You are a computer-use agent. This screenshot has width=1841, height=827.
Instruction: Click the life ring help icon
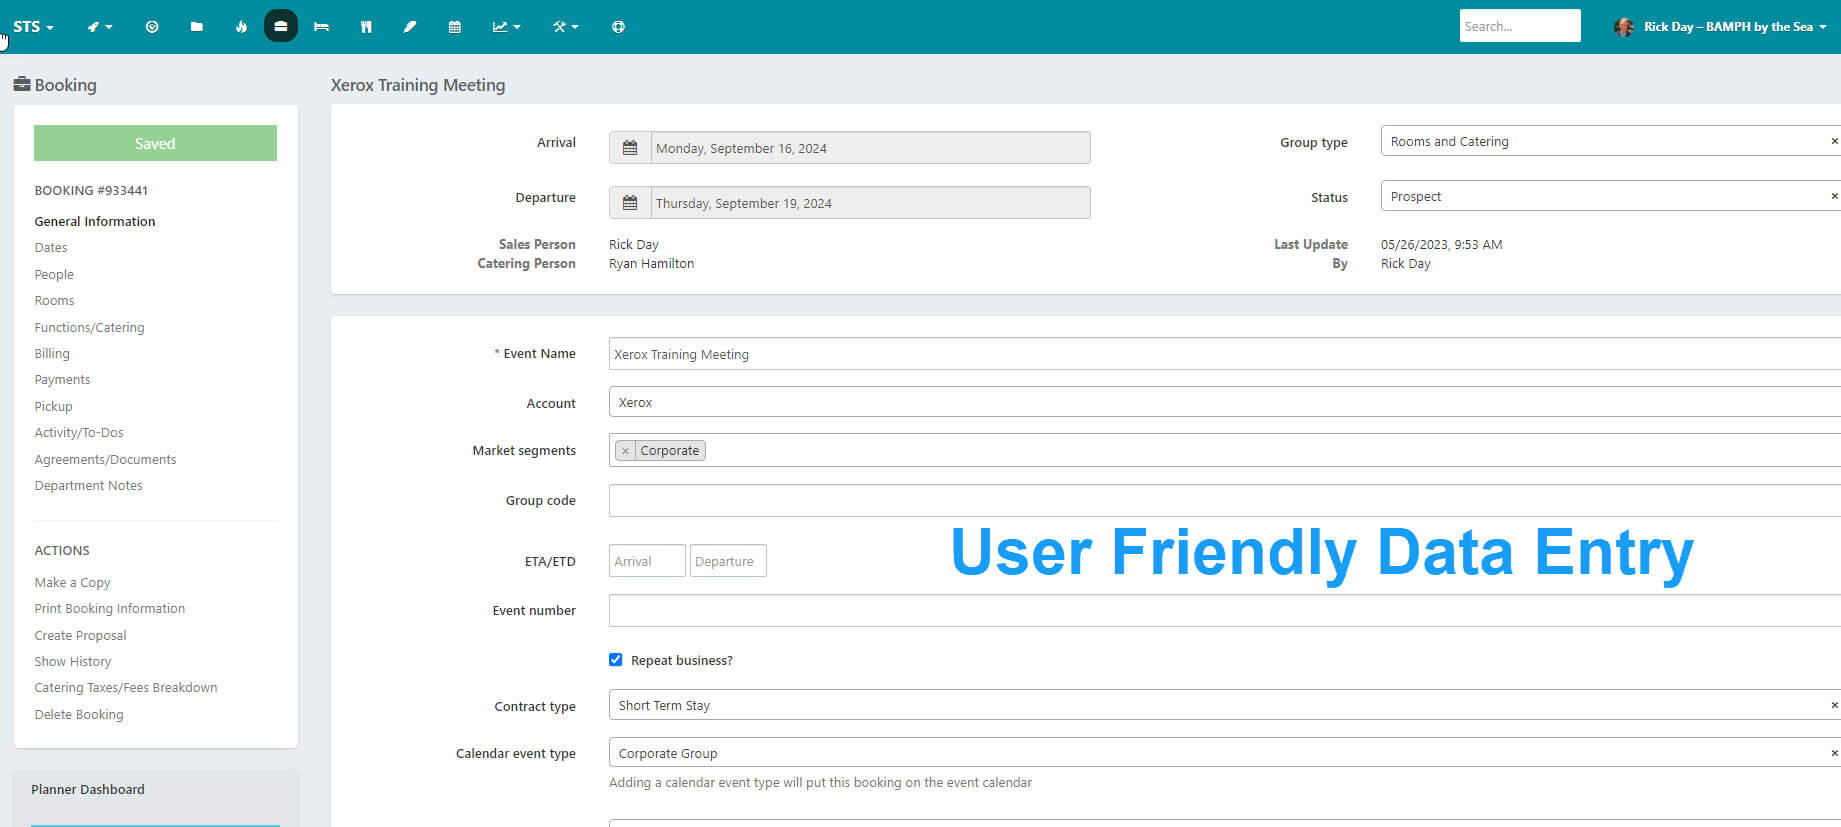(618, 27)
